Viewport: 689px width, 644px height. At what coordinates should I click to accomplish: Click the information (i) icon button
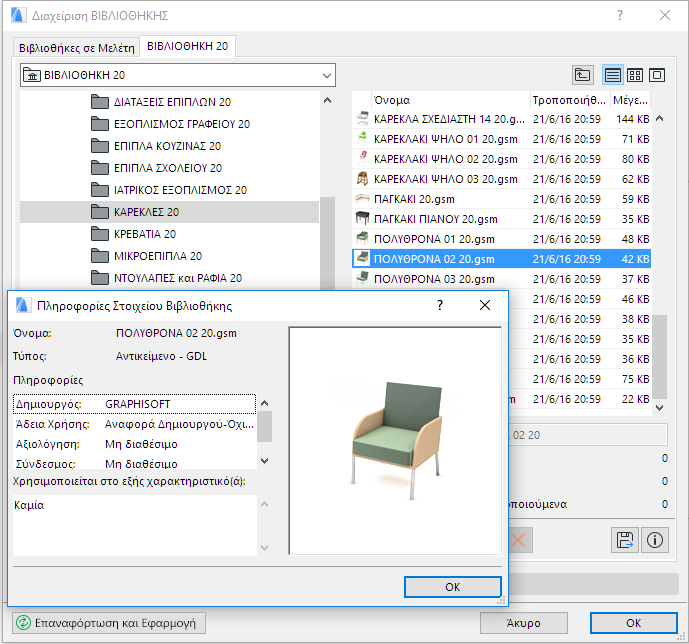click(655, 540)
